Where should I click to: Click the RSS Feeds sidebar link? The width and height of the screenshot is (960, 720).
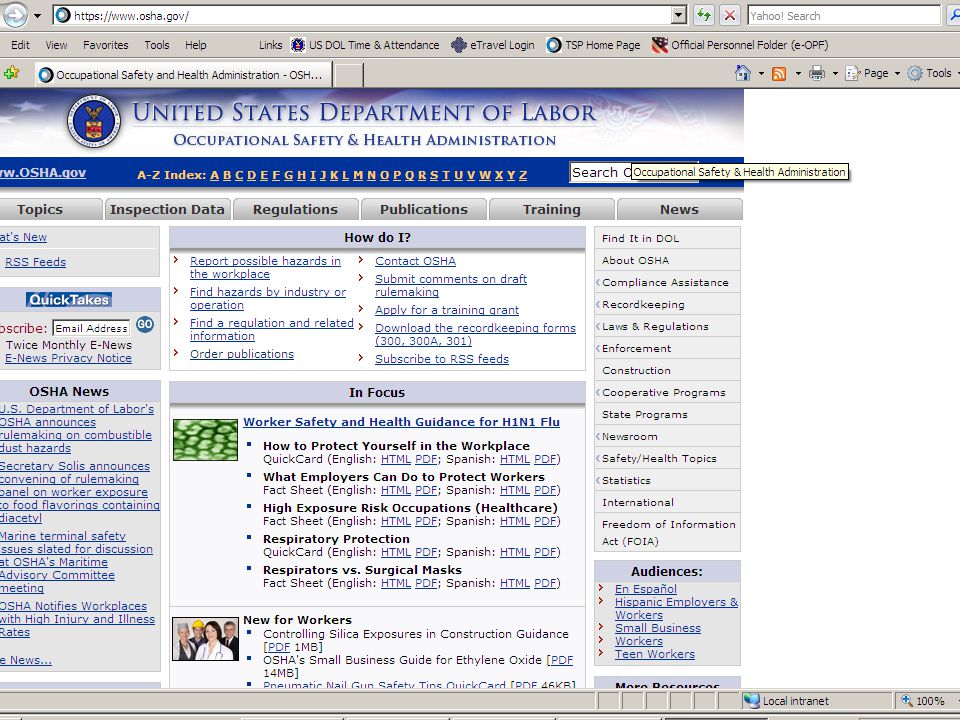36,262
